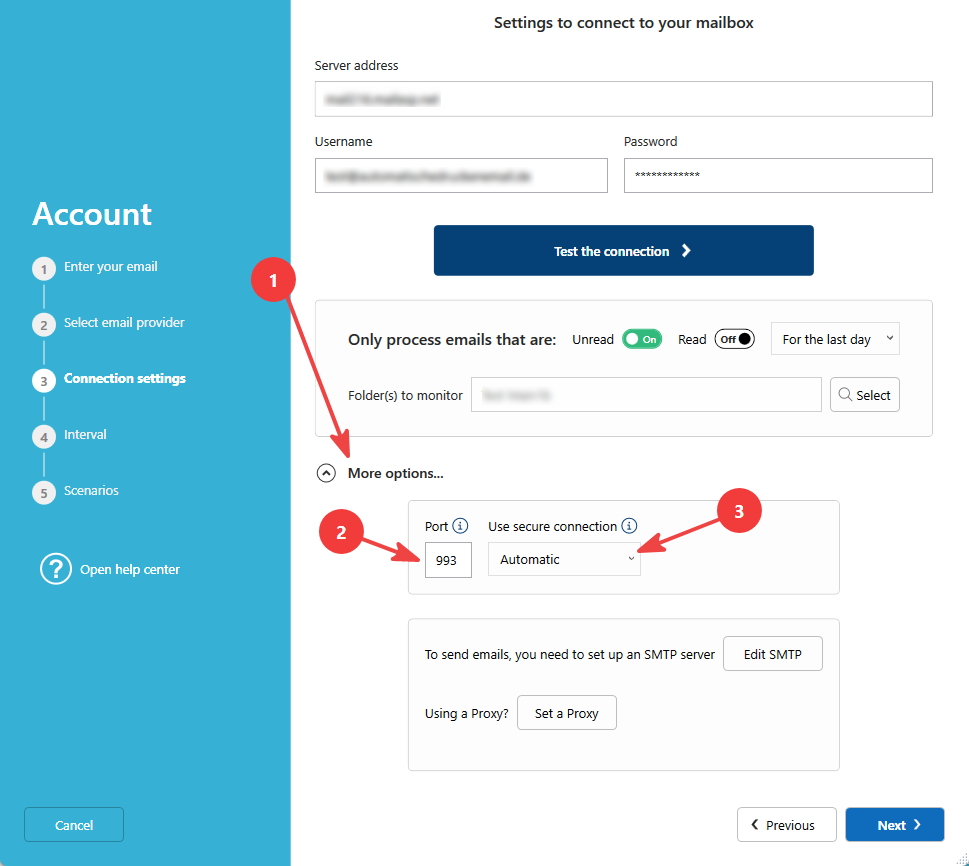
Task: Click the Port number field
Action: click(x=448, y=560)
